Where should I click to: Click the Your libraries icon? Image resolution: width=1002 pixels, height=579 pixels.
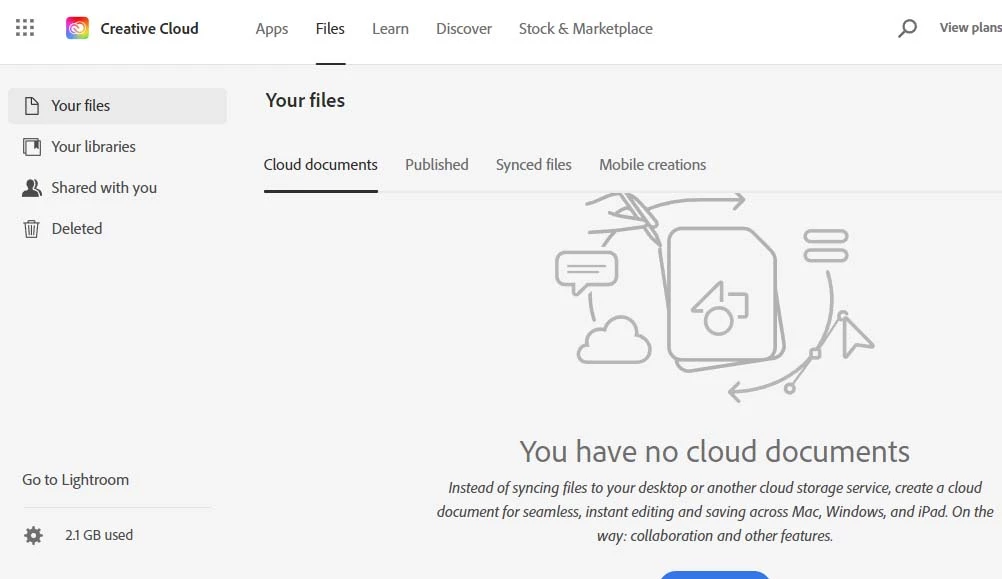point(31,147)
